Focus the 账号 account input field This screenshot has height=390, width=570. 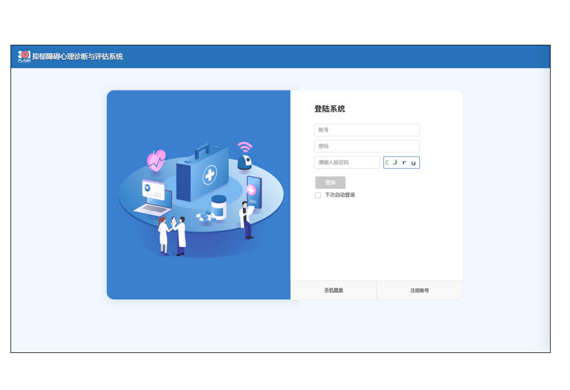tap(367, 130)
